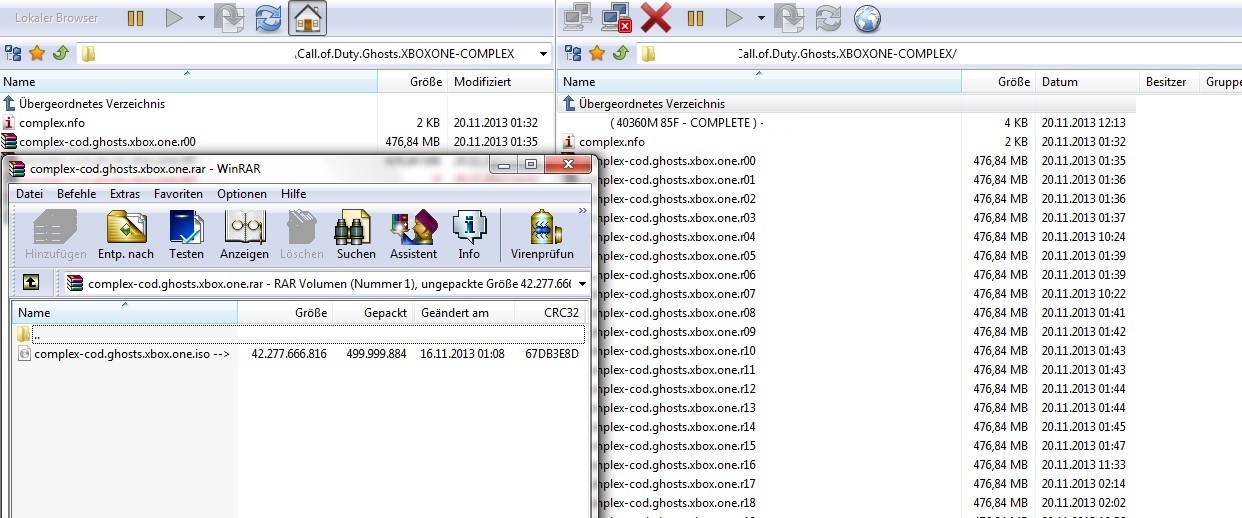
Task: Click the Anzeigen icon in WinRAR
Action: [x=244, y=235]
